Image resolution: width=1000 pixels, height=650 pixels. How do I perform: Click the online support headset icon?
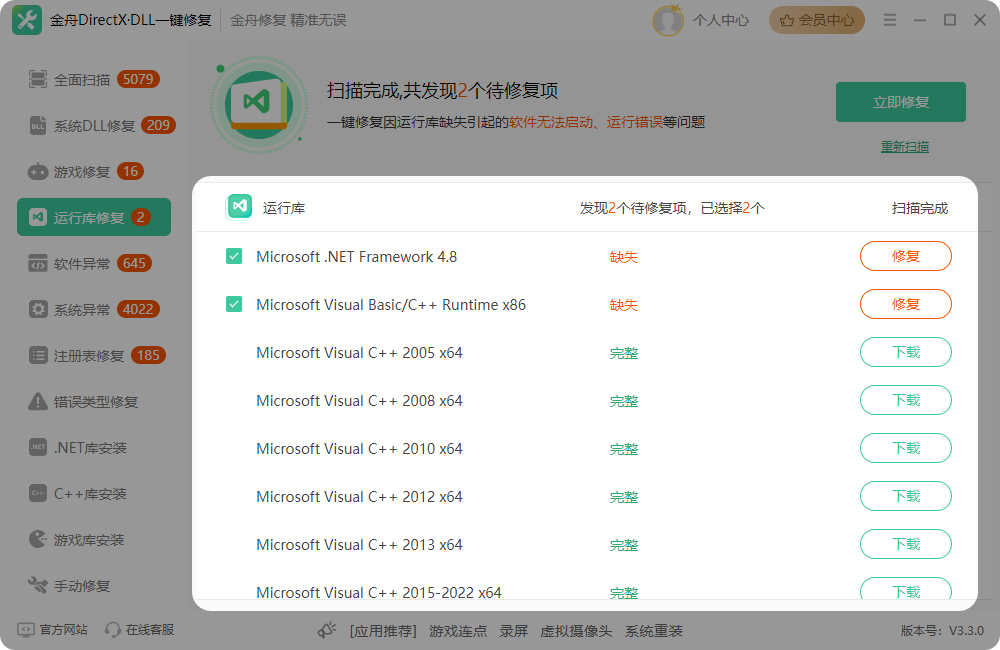113,630
